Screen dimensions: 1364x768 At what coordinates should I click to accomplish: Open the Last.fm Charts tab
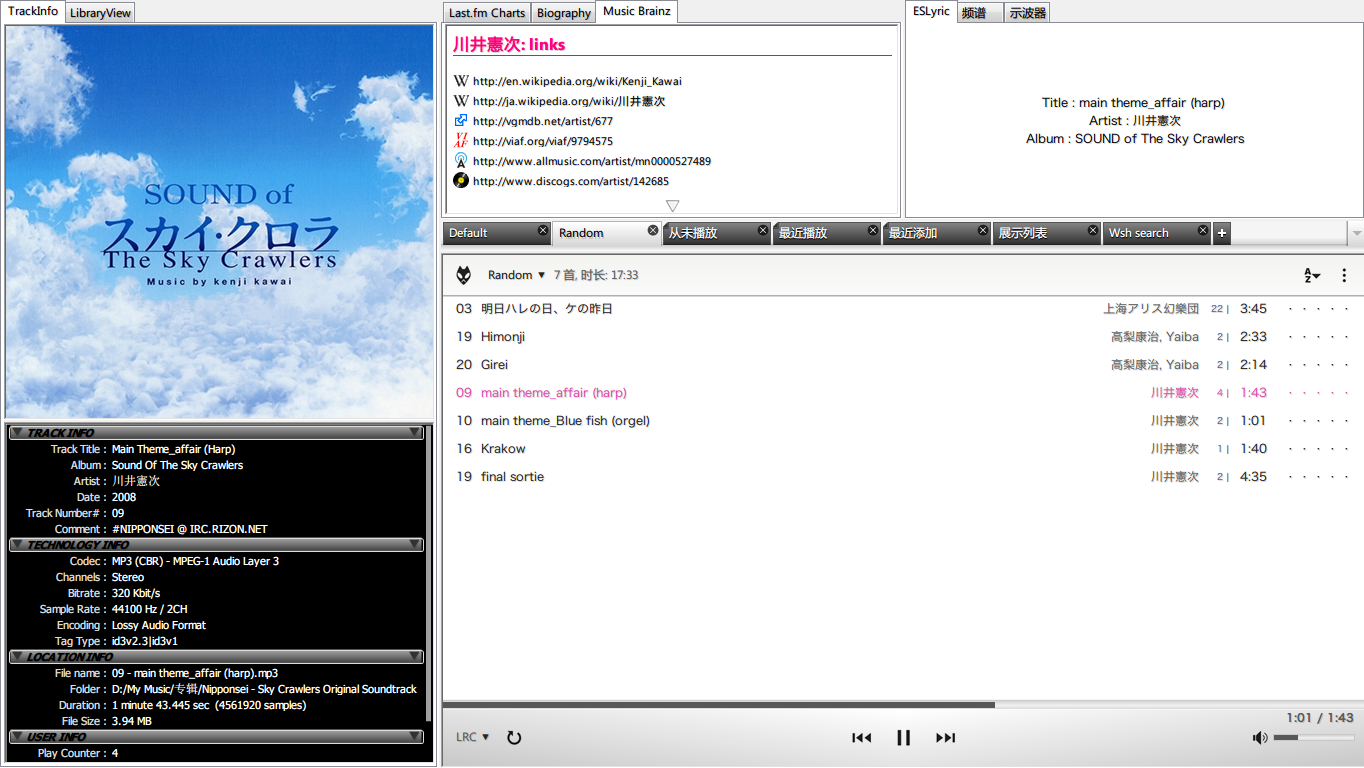[487, 13]
